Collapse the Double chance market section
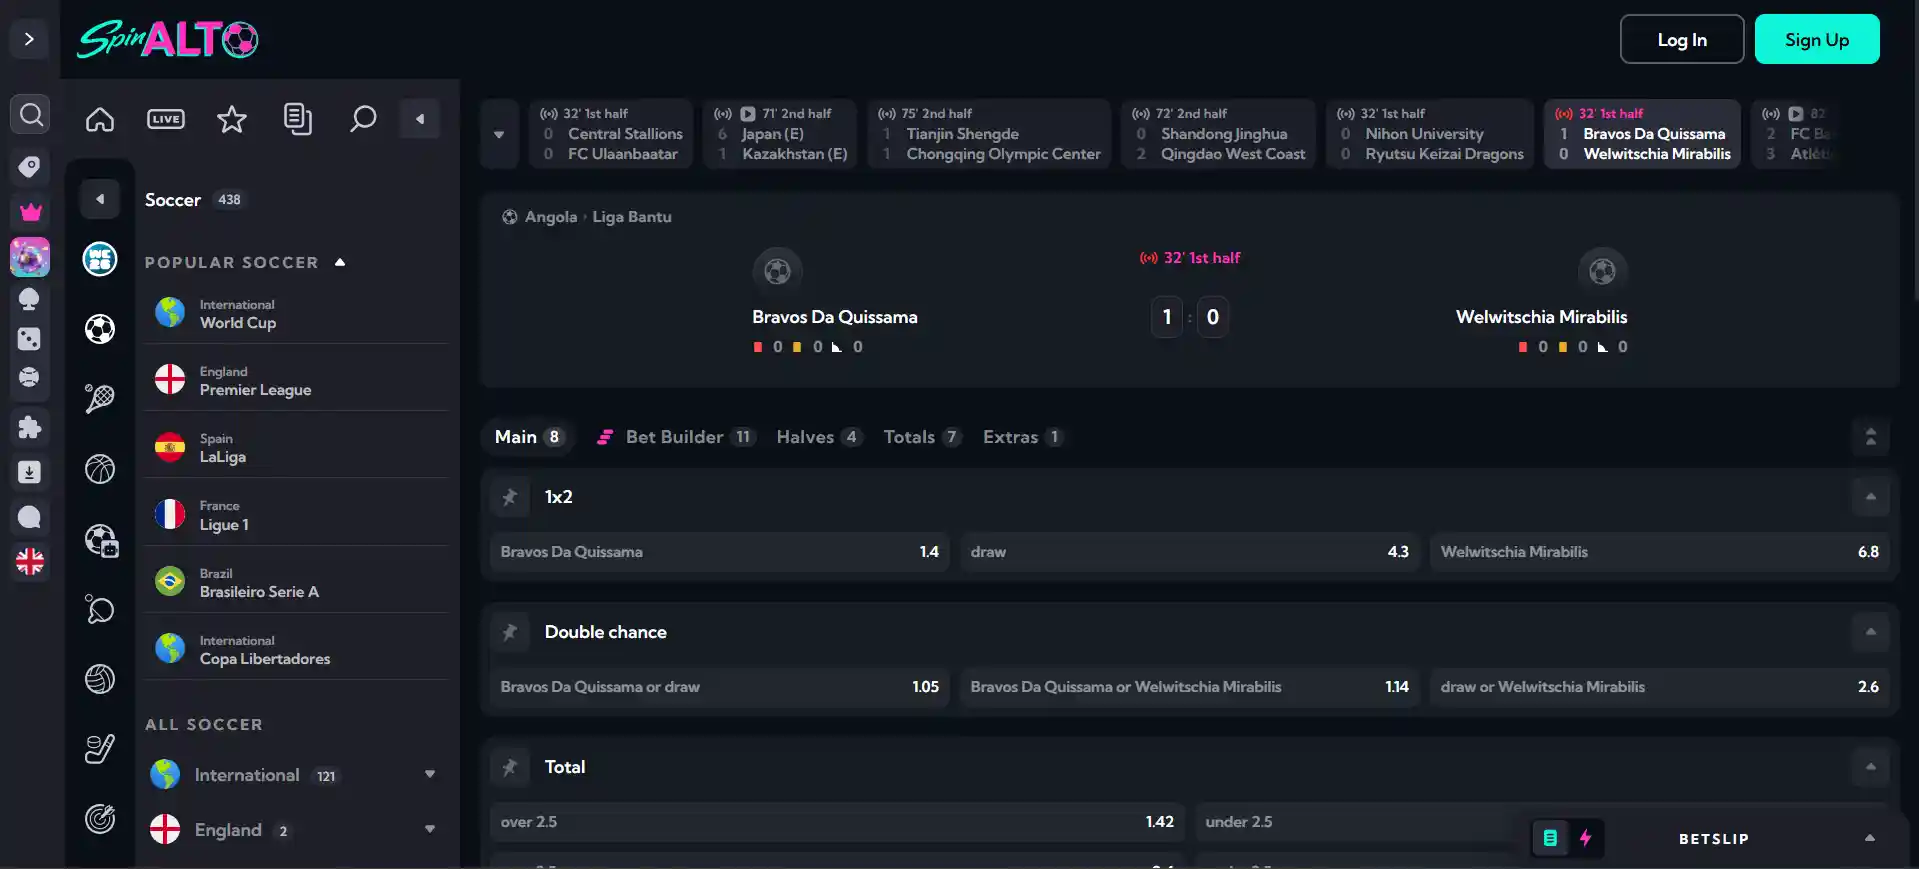 (x=1870, y=632)
